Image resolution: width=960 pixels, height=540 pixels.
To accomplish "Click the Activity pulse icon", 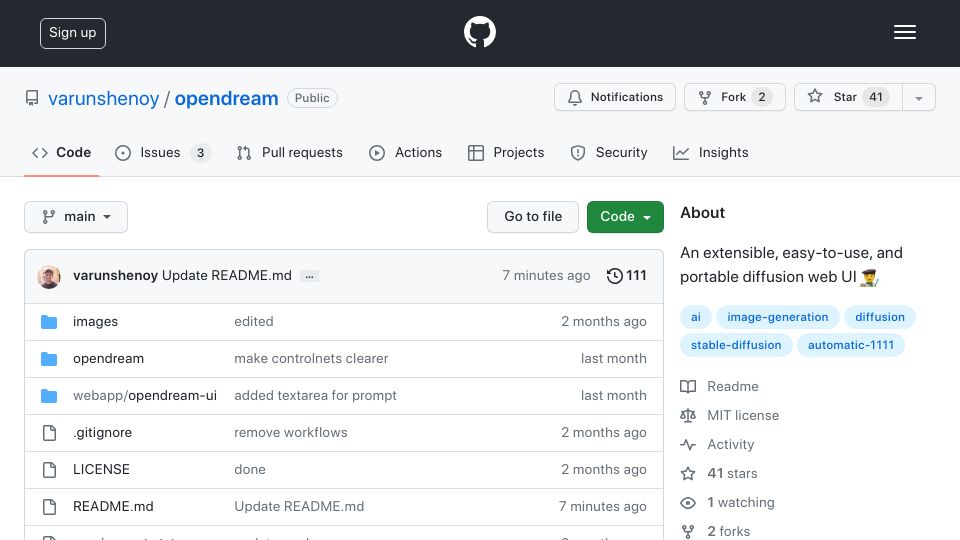I will coord(688,444).
